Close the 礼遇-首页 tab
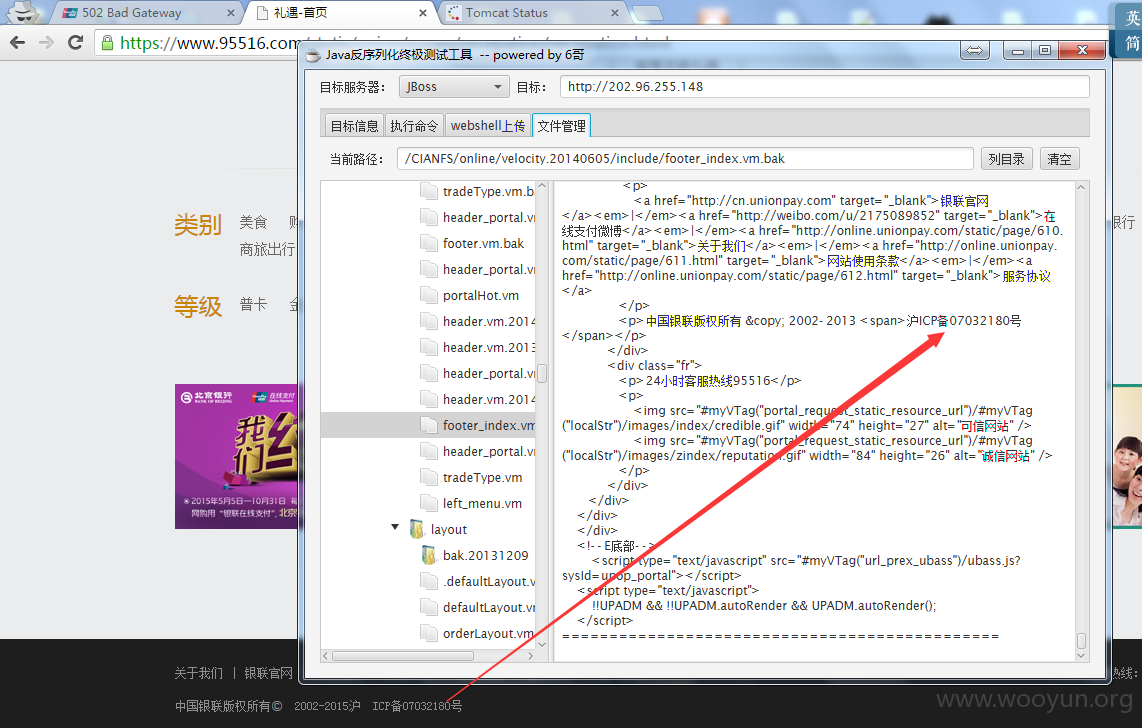Viewport: 1142px width, 728px height. pyautogui.click(x=422, y=13)
